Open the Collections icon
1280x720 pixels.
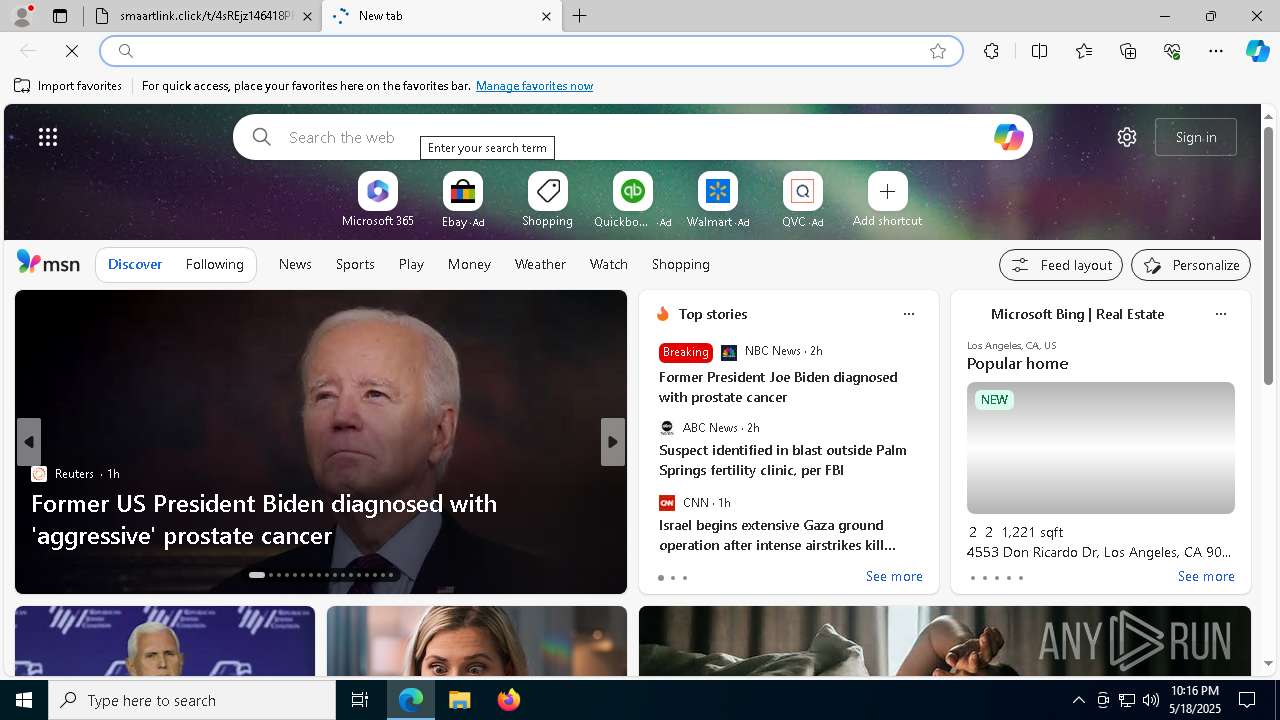click(x=1128, y=51)
